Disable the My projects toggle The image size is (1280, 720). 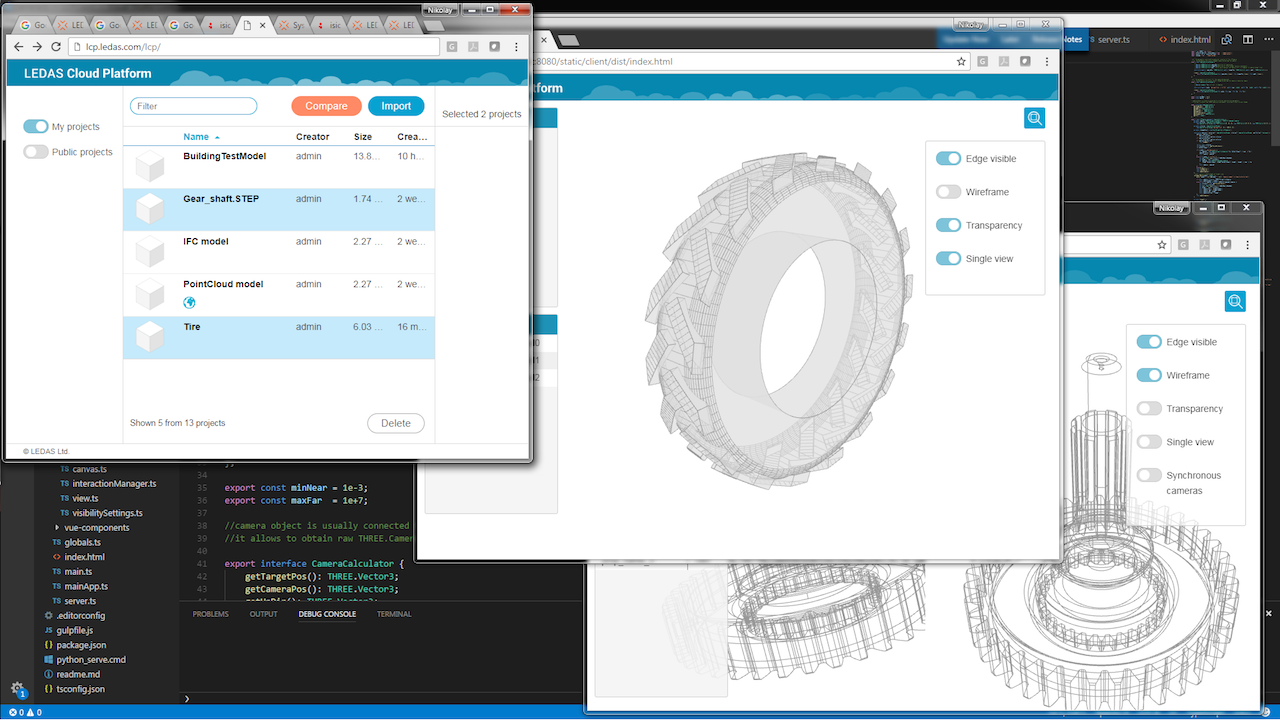point(36,127)
